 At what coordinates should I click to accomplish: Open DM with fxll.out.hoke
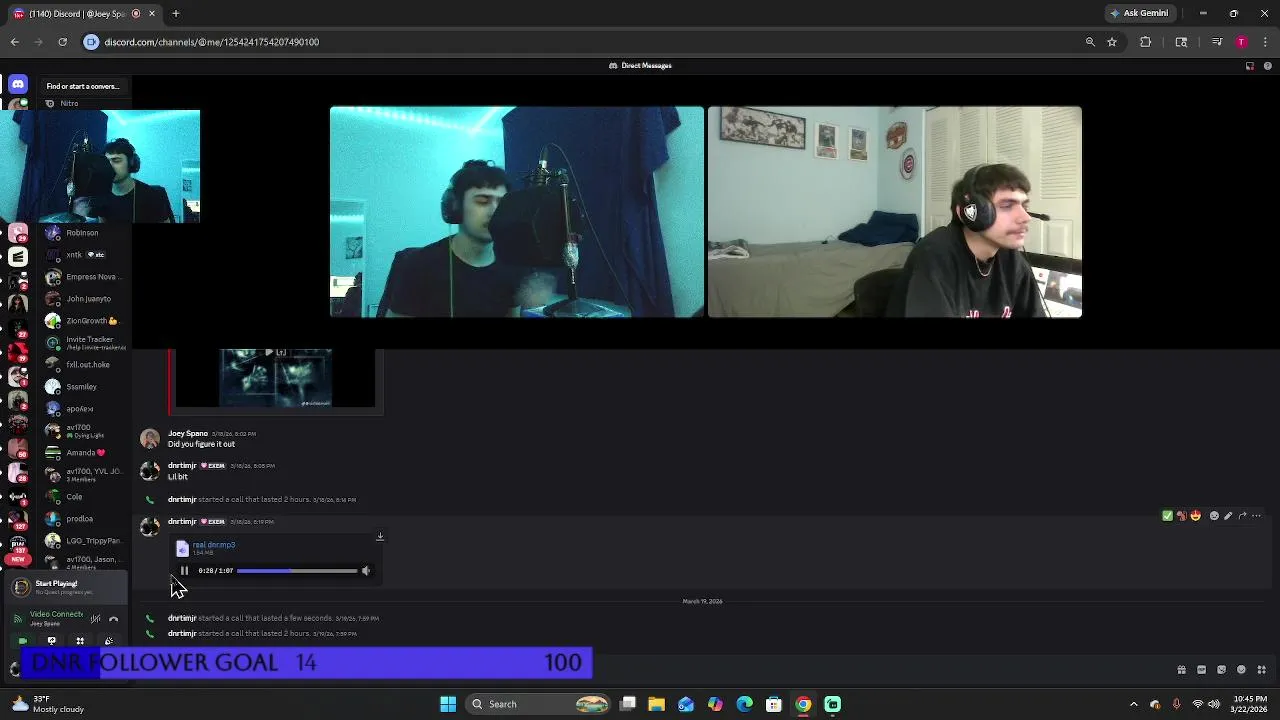[x=84, y=365]
